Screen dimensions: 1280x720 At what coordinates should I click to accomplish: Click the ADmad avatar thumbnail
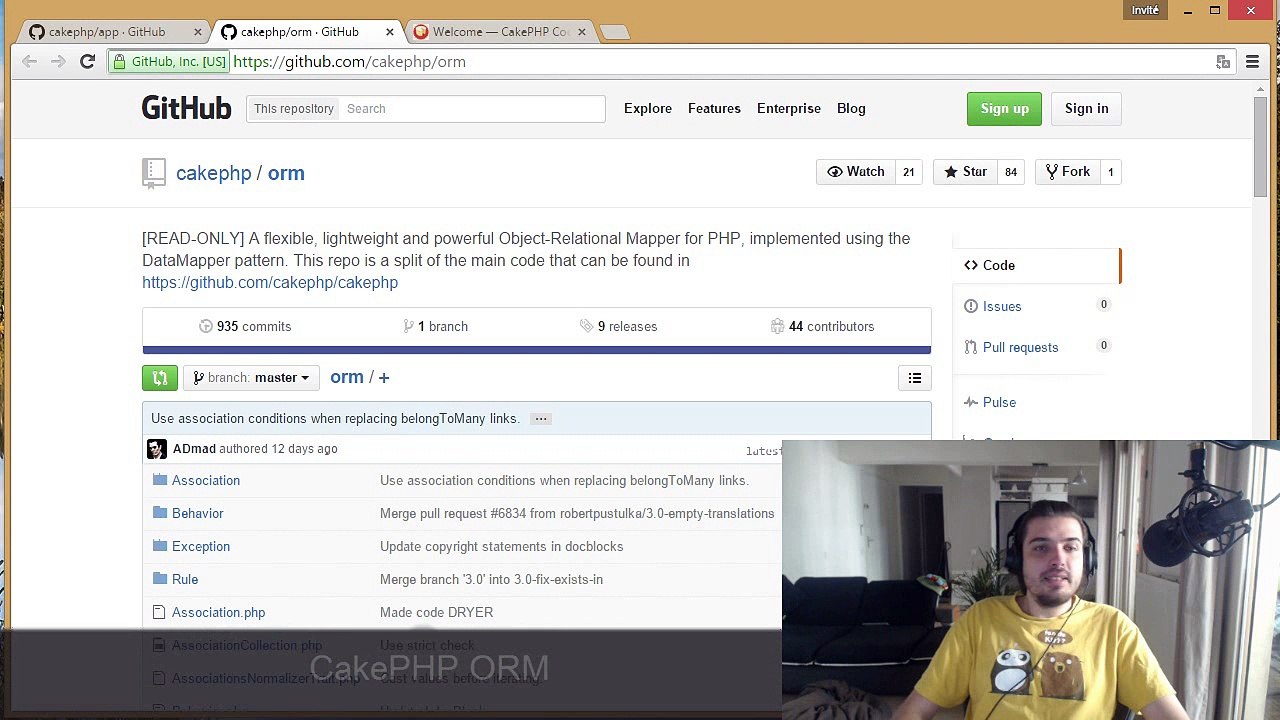[x=157, y=449]
